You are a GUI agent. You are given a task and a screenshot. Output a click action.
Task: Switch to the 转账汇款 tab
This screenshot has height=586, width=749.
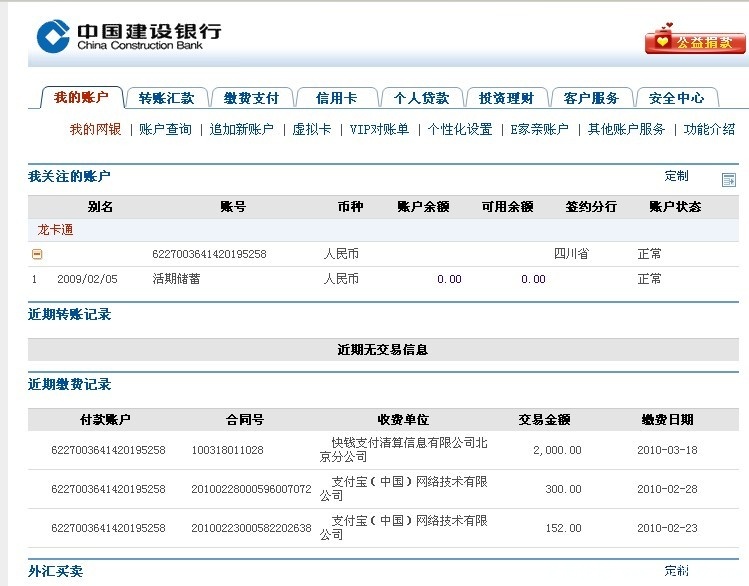click(x=167, y=98)
